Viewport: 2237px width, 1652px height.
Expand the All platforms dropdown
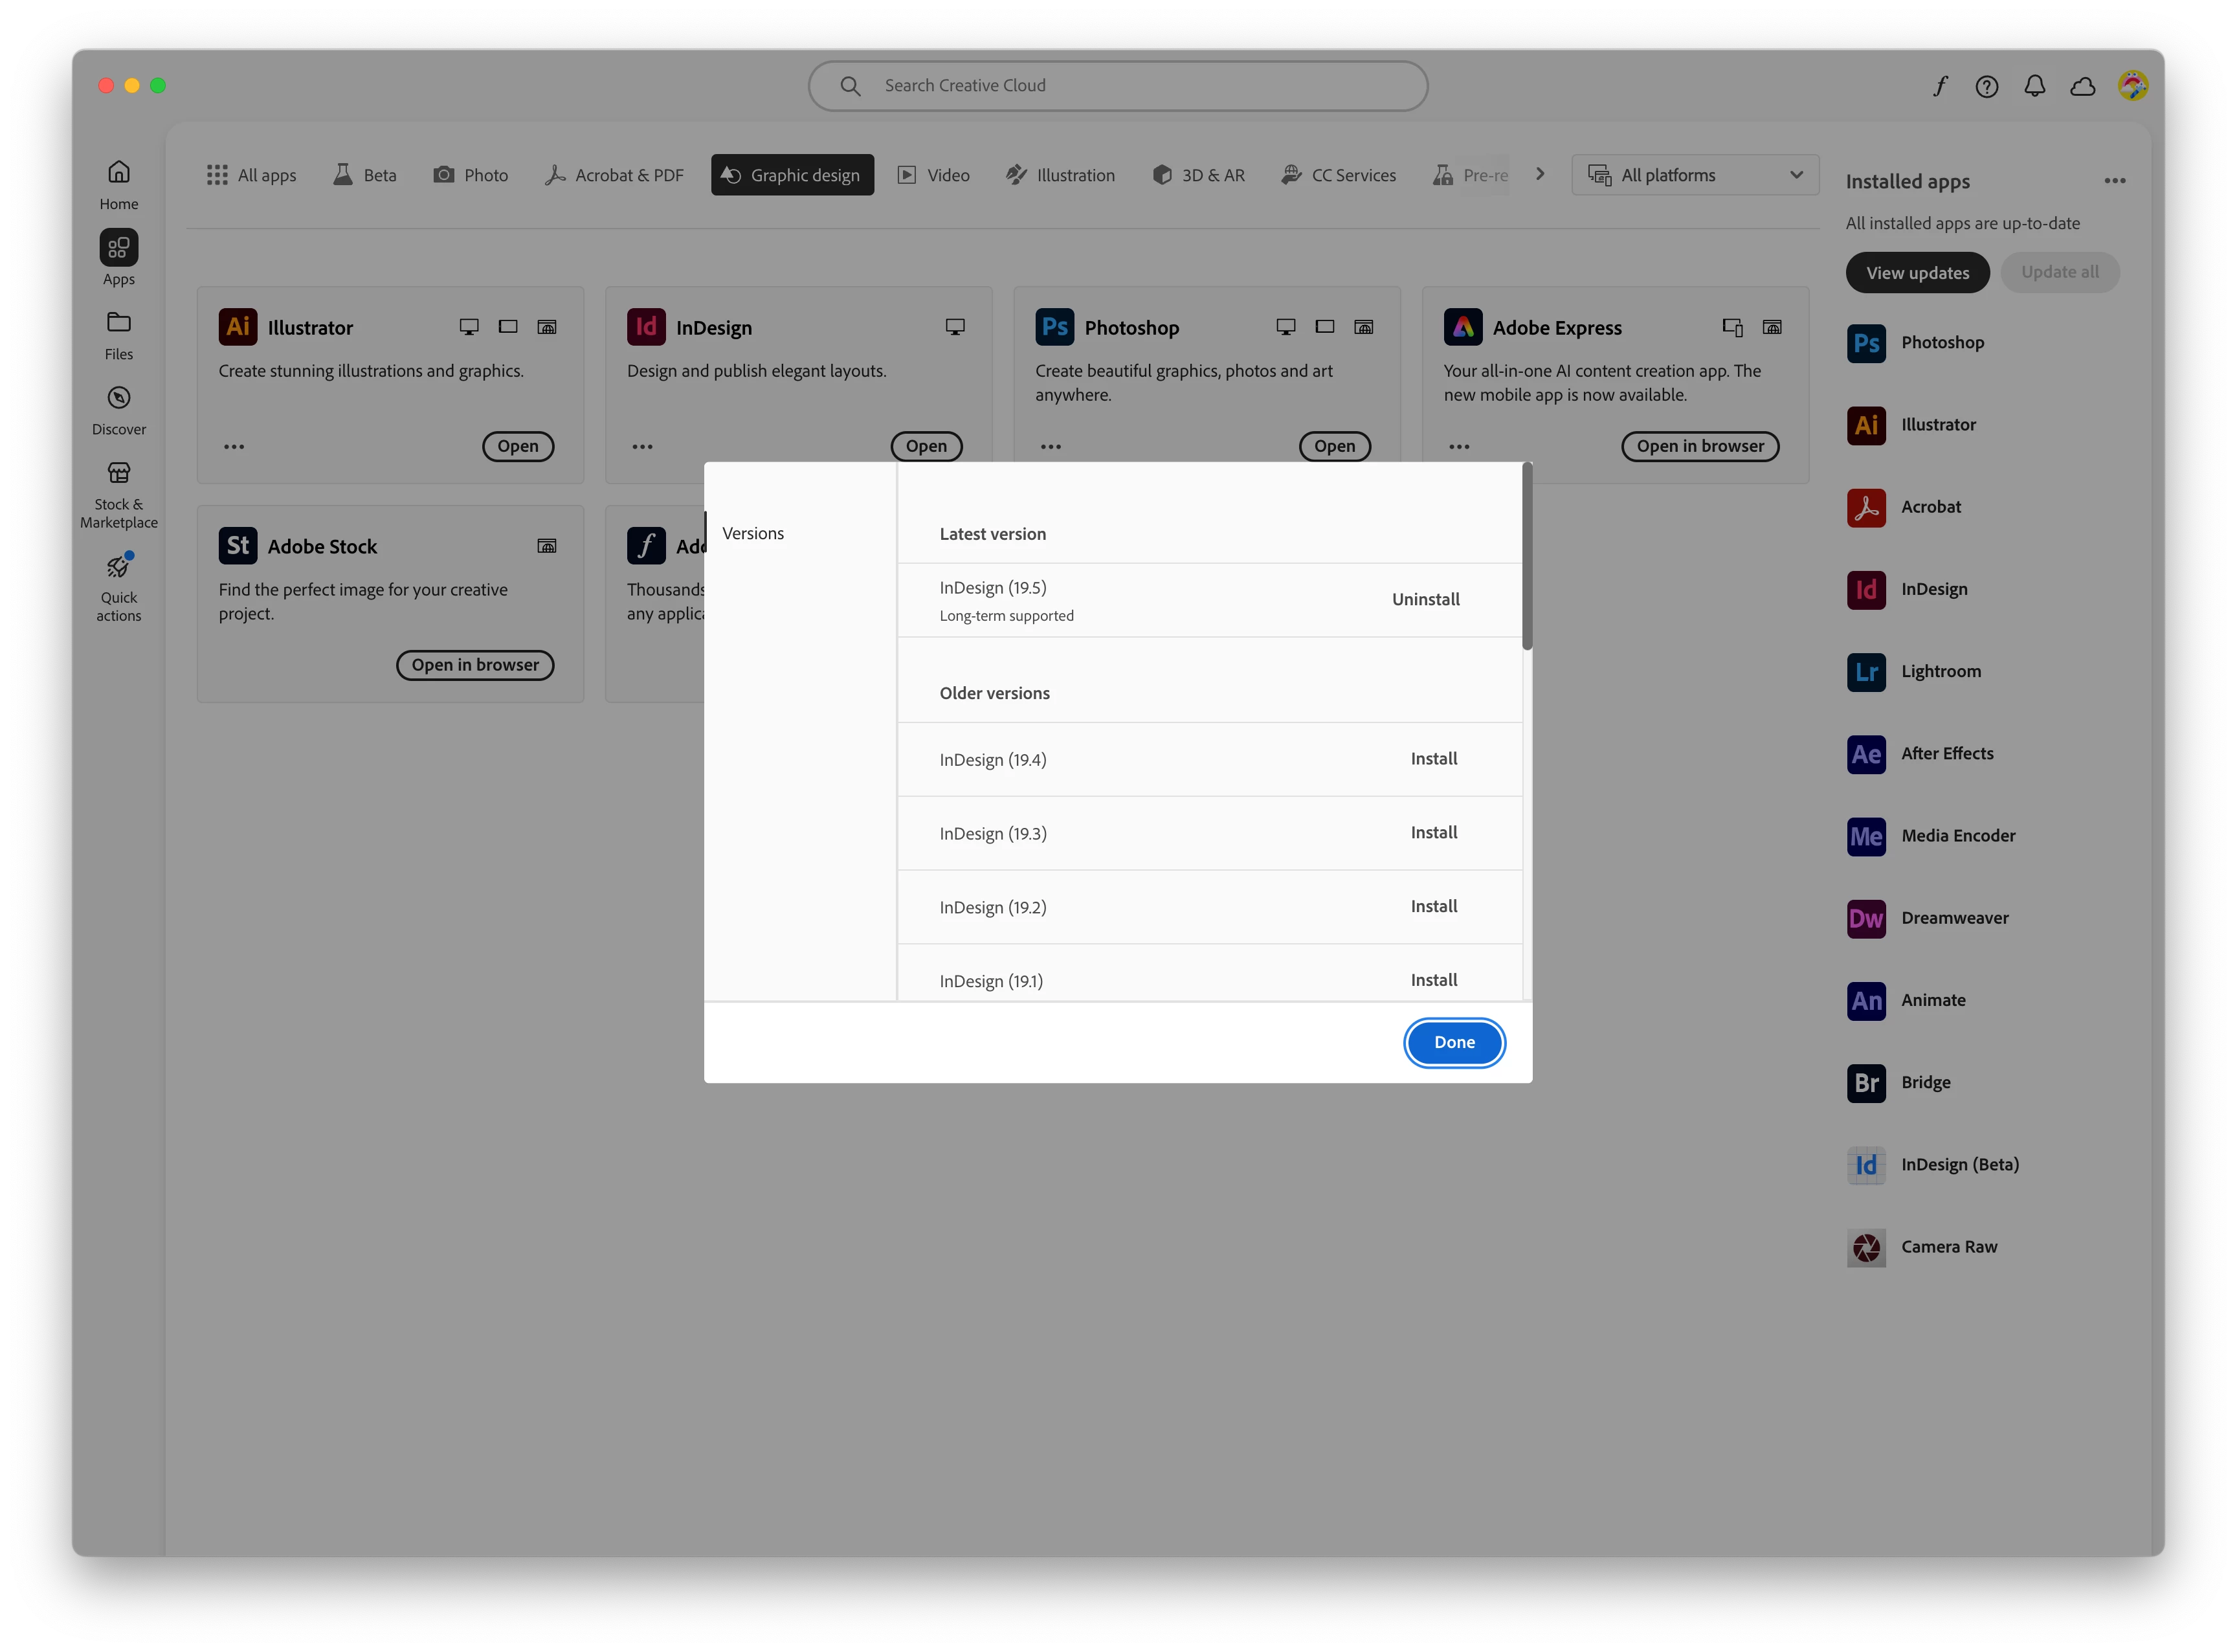(1695, 175)
